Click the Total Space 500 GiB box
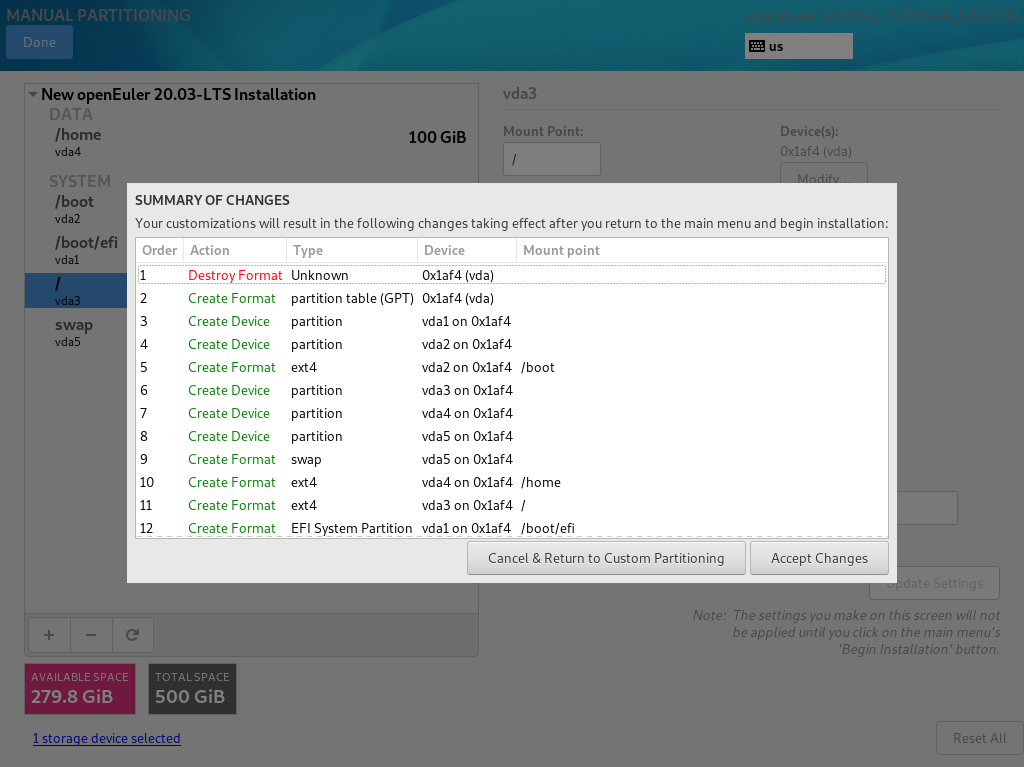 [x=192, y=689]
